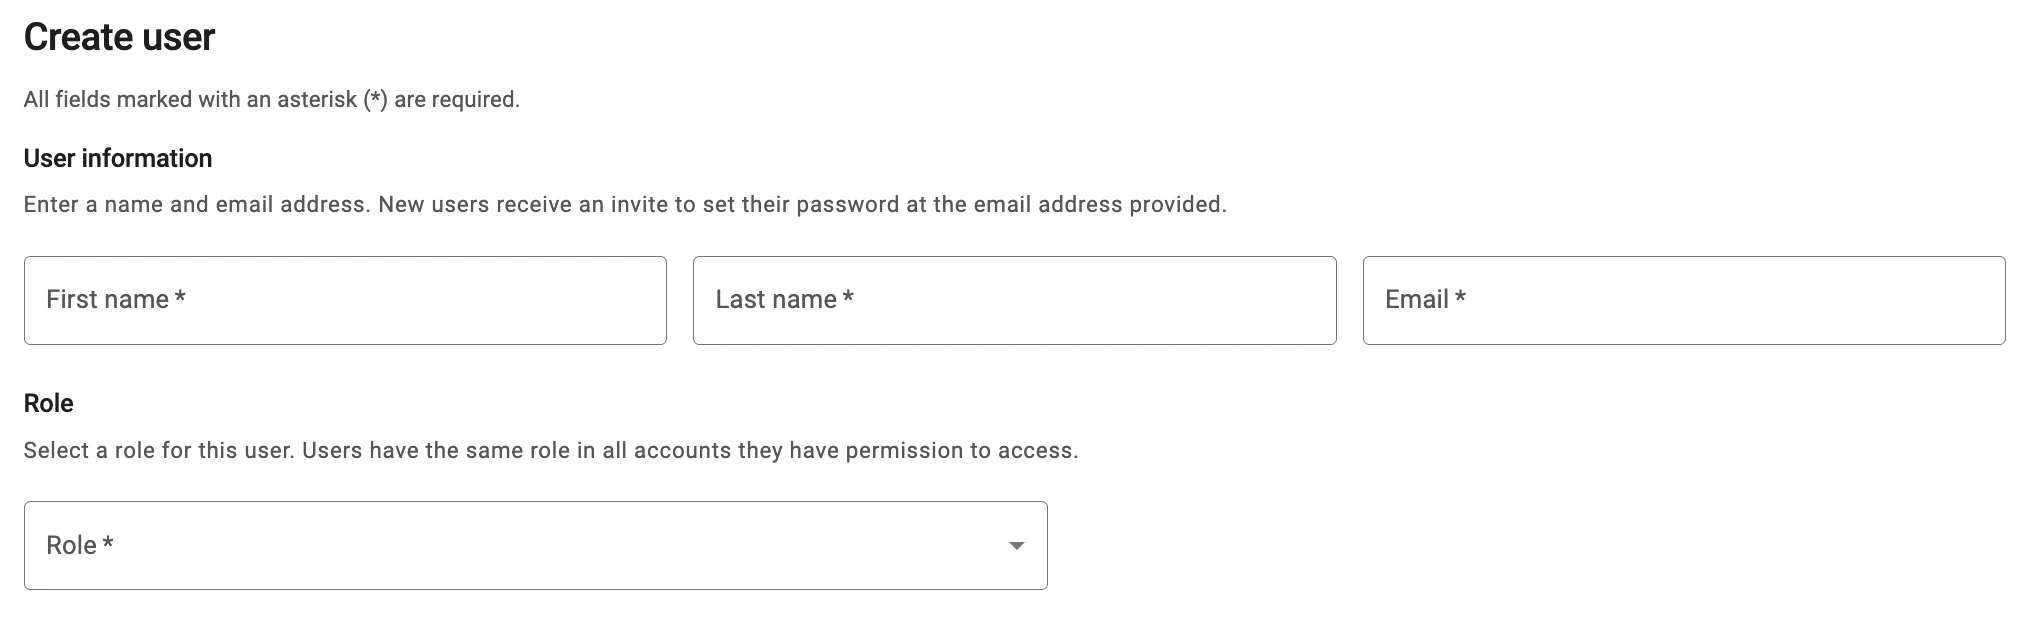Click the "Select a role" description text

(x=551, y=451)
